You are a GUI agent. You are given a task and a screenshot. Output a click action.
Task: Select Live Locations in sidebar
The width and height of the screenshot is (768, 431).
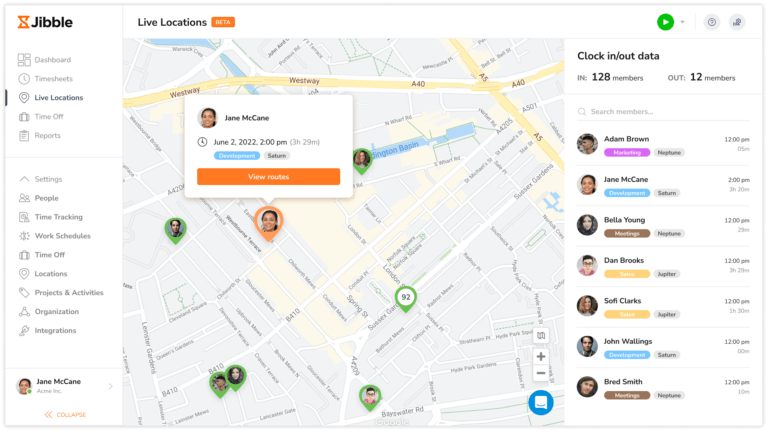click(x=50, y=97)
